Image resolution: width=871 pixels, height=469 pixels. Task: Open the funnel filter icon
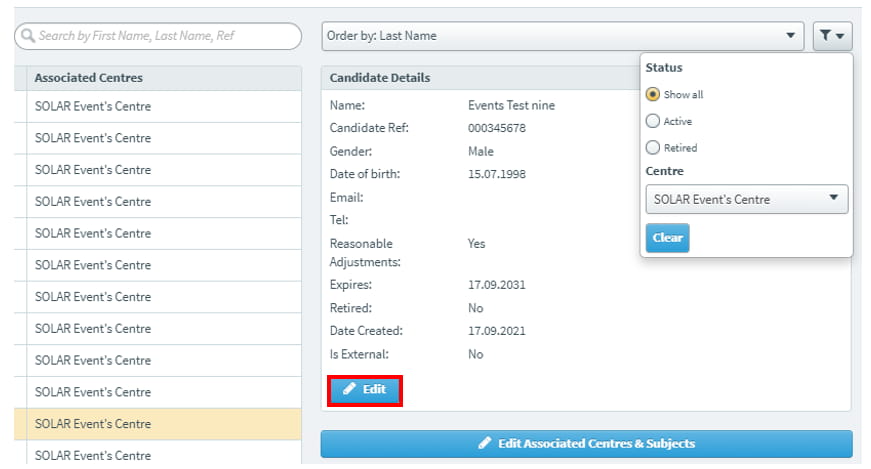click(832, 36)
